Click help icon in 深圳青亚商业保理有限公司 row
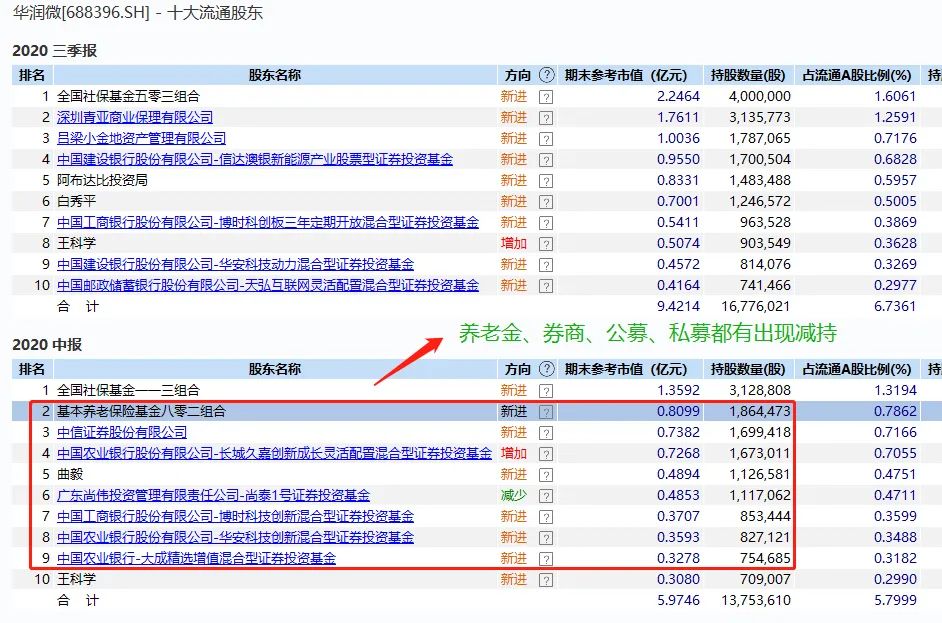Image resolution: width=942 pixels, height=623 pixels. [545, 118]
